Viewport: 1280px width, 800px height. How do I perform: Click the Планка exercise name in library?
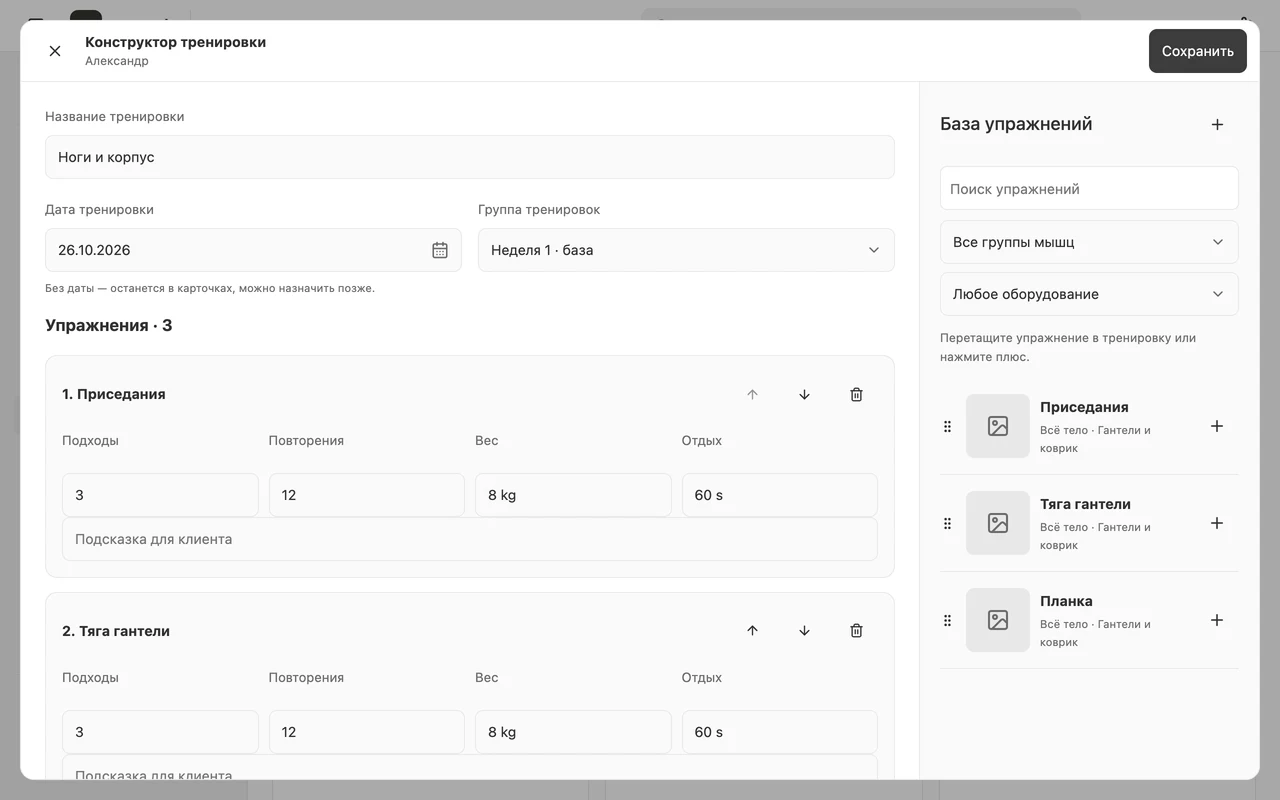click(1066, 601)
